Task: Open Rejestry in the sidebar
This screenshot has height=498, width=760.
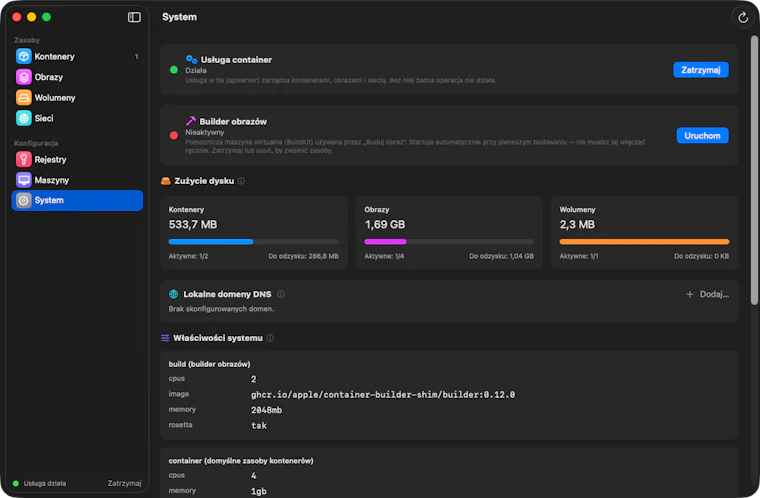Action: [77, 160]
